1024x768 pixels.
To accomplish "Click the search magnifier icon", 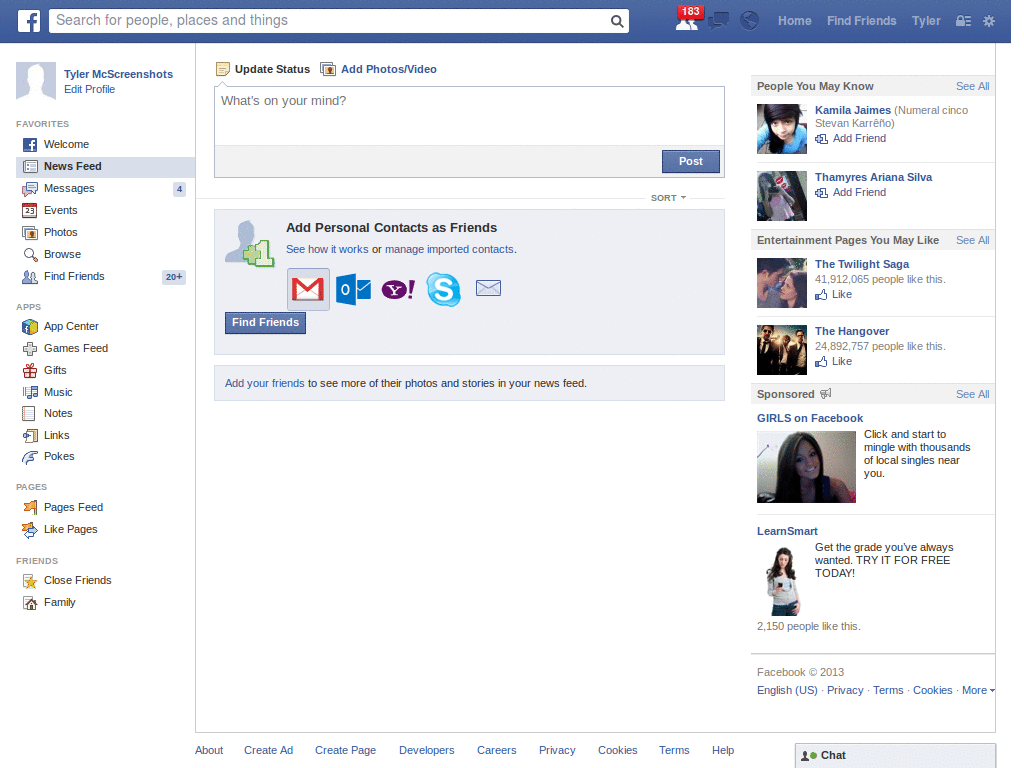I will click(616, 21).
